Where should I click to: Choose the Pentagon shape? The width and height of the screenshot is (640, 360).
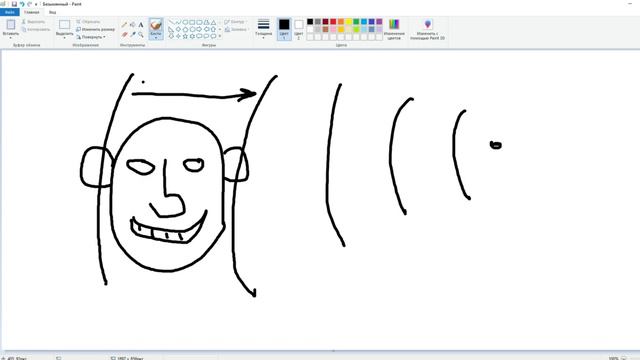coord(185,29)
